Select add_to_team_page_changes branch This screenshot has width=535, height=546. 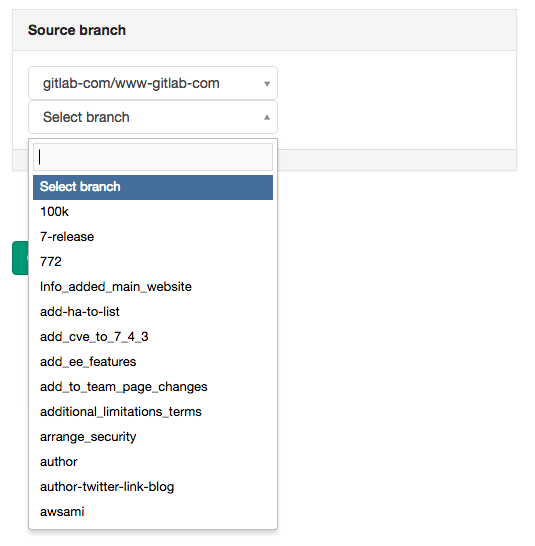[x=153, y=387]
